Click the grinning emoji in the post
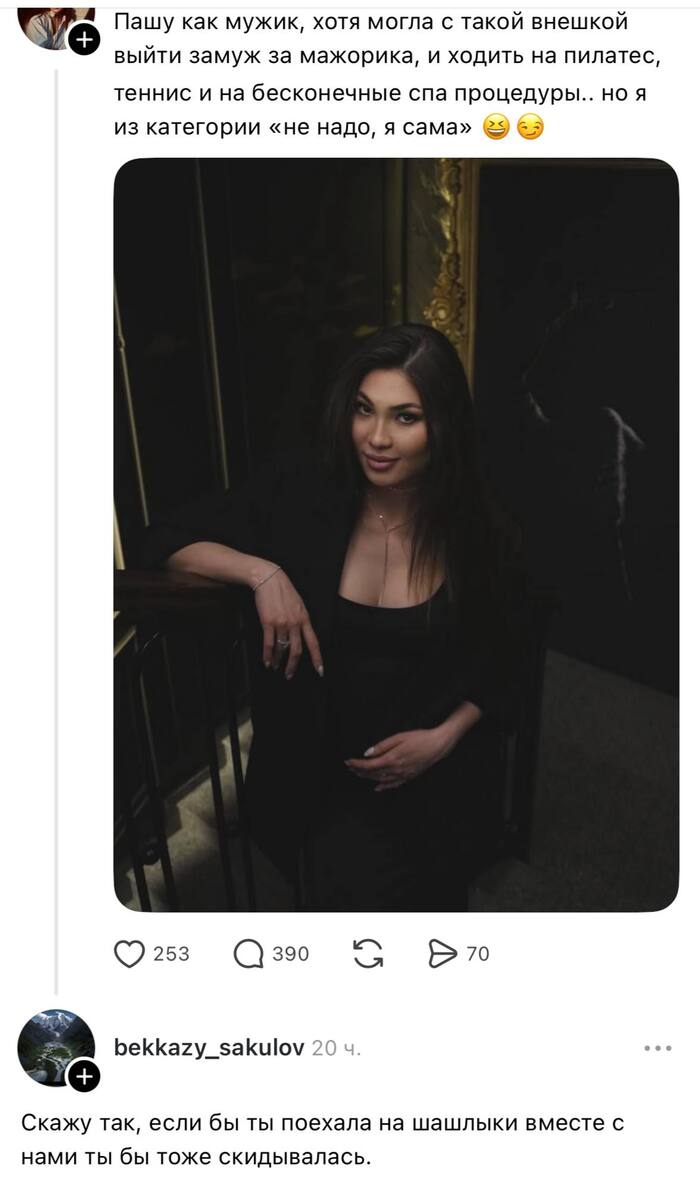The height and width of the screenshot is (1184, 700). 495,128
